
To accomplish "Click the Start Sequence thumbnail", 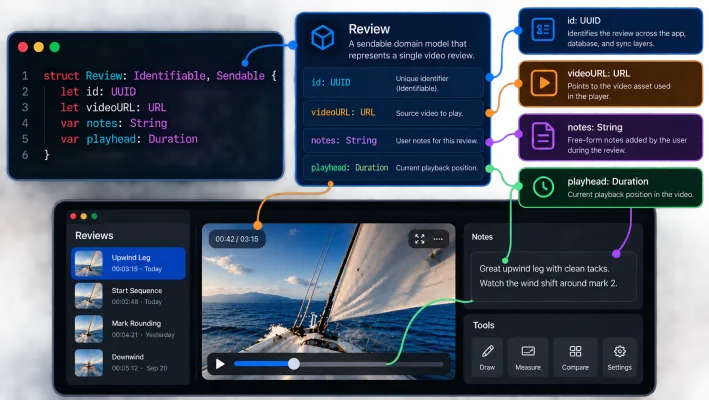I will click(x=89, y=296).
